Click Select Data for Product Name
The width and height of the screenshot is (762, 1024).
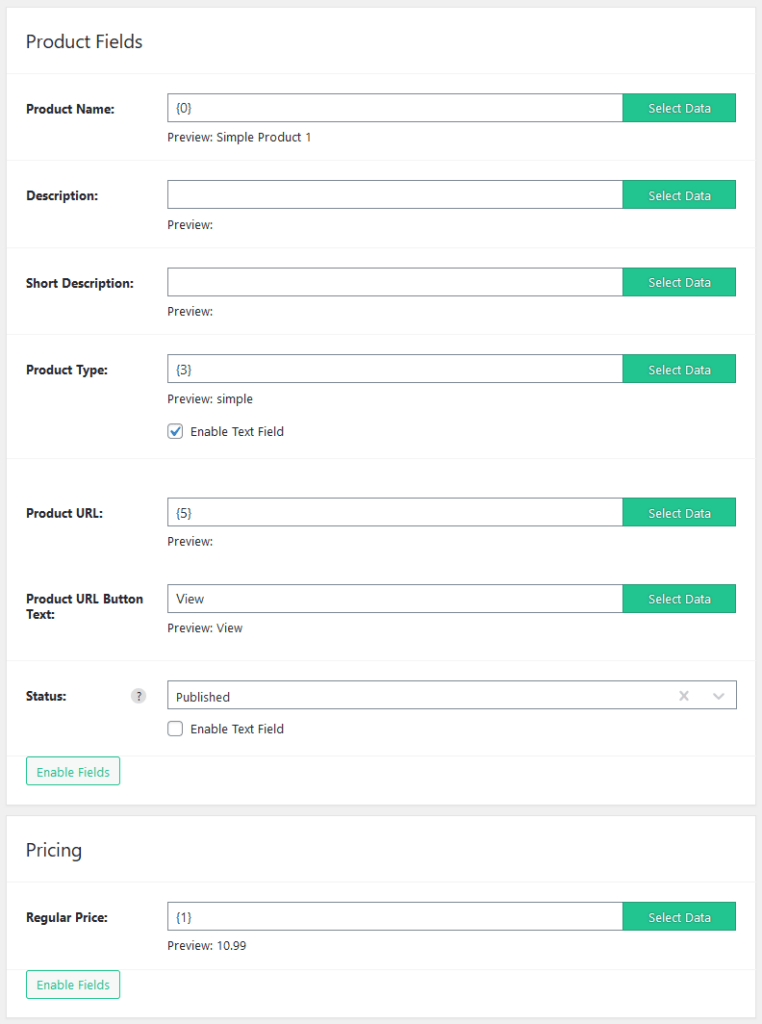(679, 108)
